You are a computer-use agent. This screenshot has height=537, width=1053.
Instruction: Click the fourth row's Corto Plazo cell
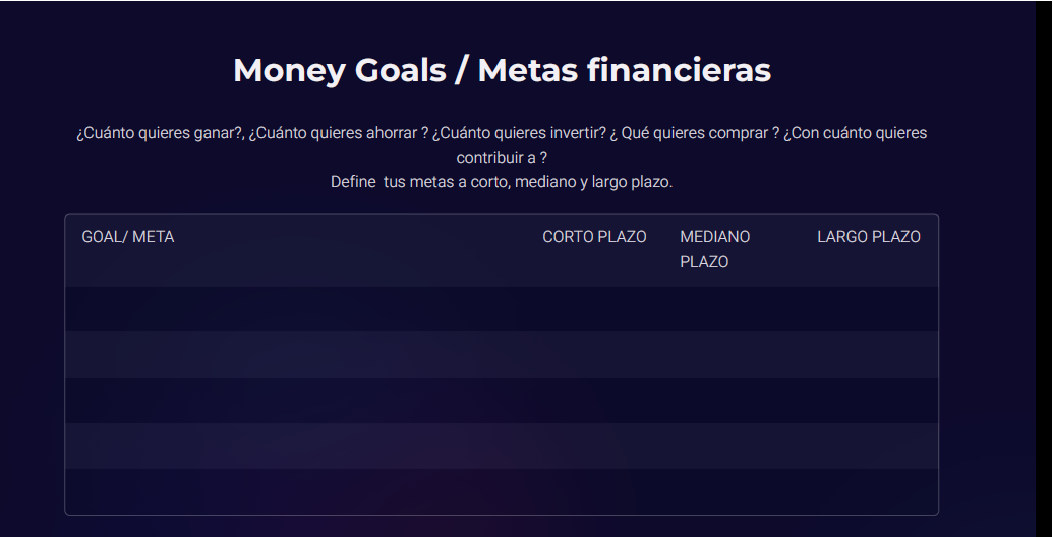click(x=594, y=446)
